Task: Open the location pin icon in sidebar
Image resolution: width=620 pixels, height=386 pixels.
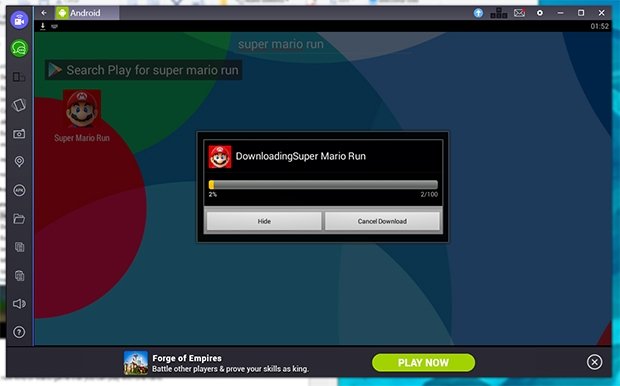Action: (x=19, y=161)
